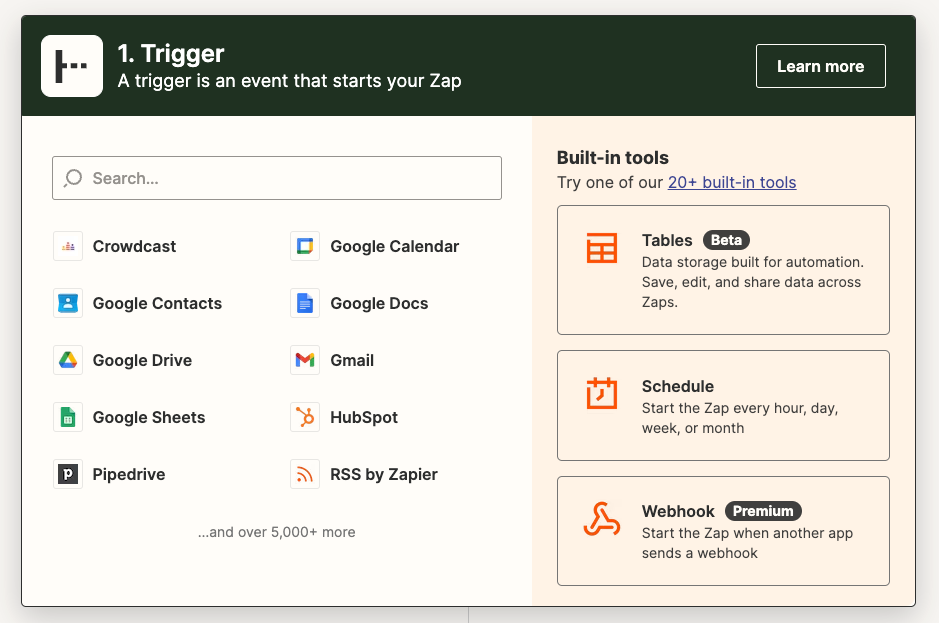
Task: Click the Google Docs icon
Action: pyautogui.click(x=305, y=303)
